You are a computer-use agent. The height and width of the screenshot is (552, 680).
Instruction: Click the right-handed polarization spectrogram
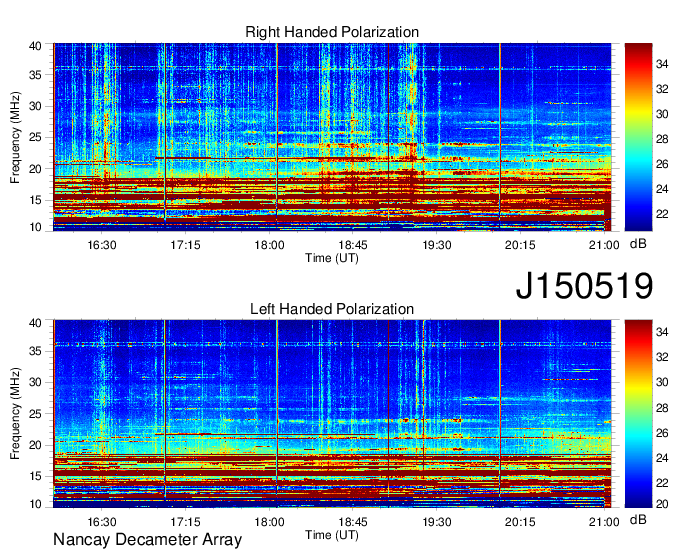pyautogui.click(x=332, y=137)
